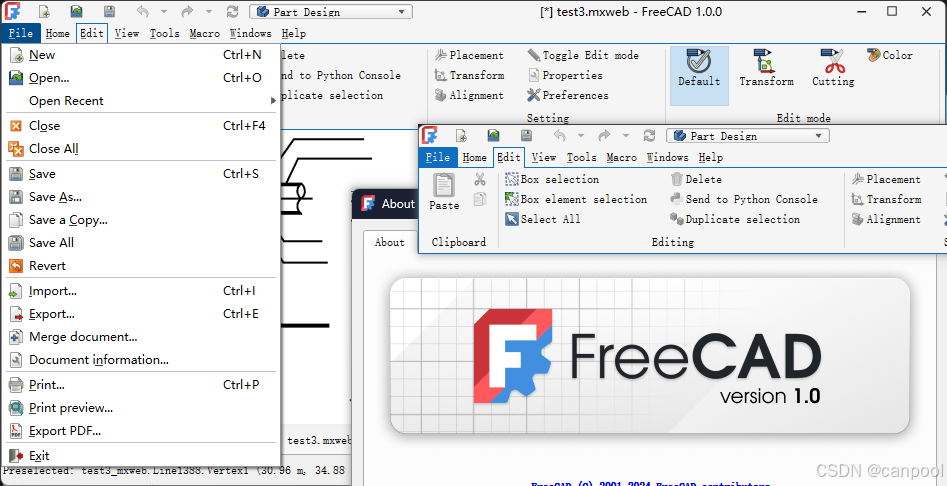
Task: Choose Import... from the File menu
Action: coord(141,291)
